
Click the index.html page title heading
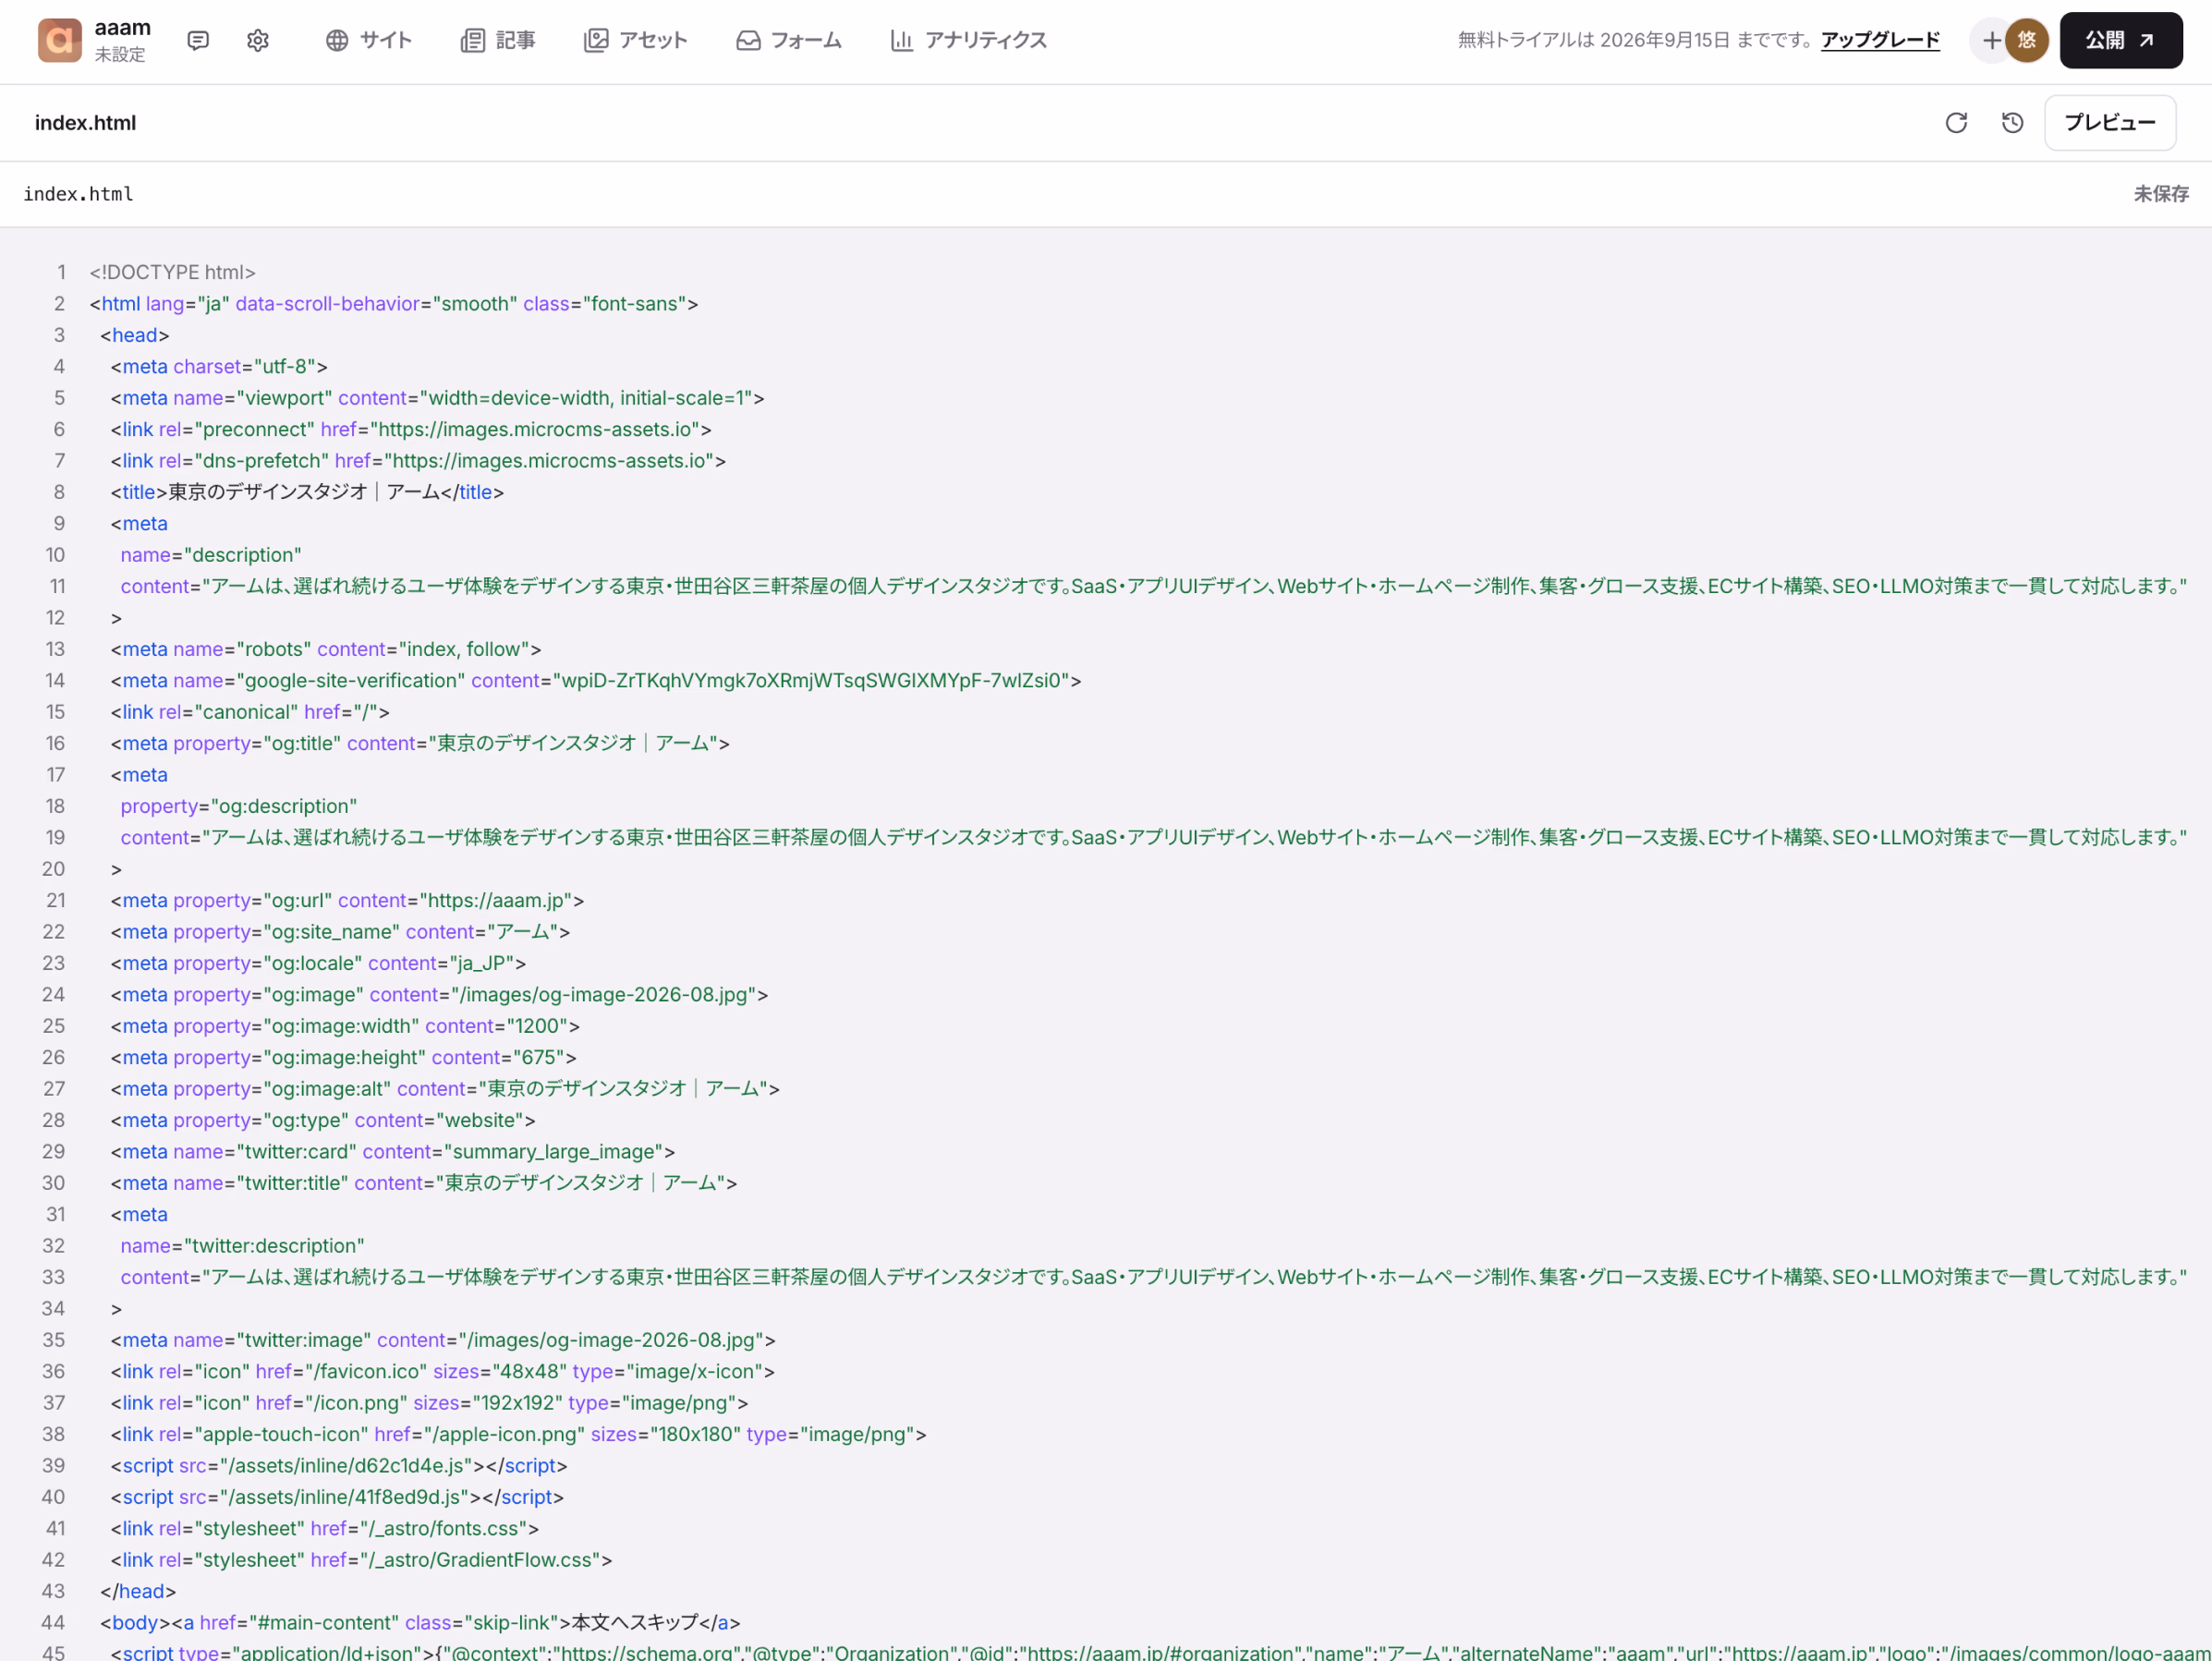tap(85, 123)
